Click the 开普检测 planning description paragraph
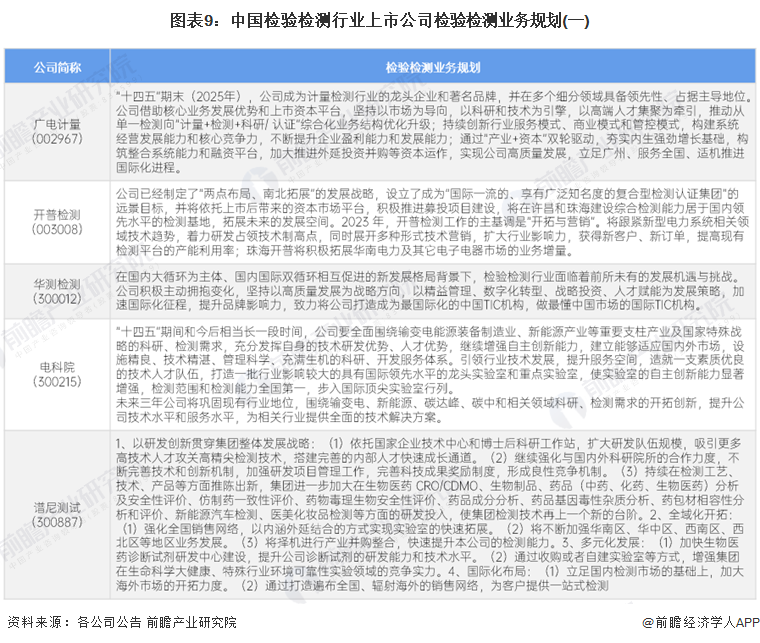760x643 pixels. pos(431,222)
